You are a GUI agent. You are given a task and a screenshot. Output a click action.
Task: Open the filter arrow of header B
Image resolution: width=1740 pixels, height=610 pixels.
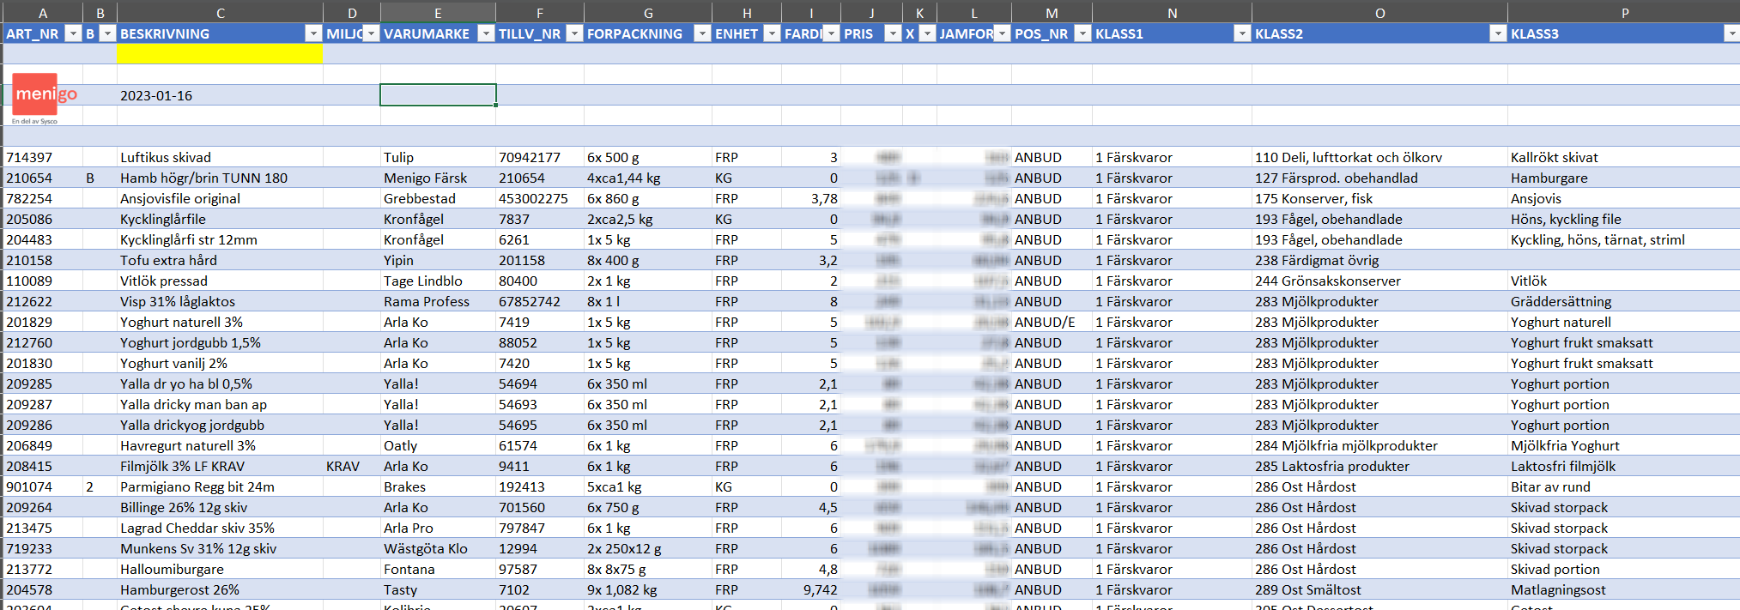tap(107, 33)
